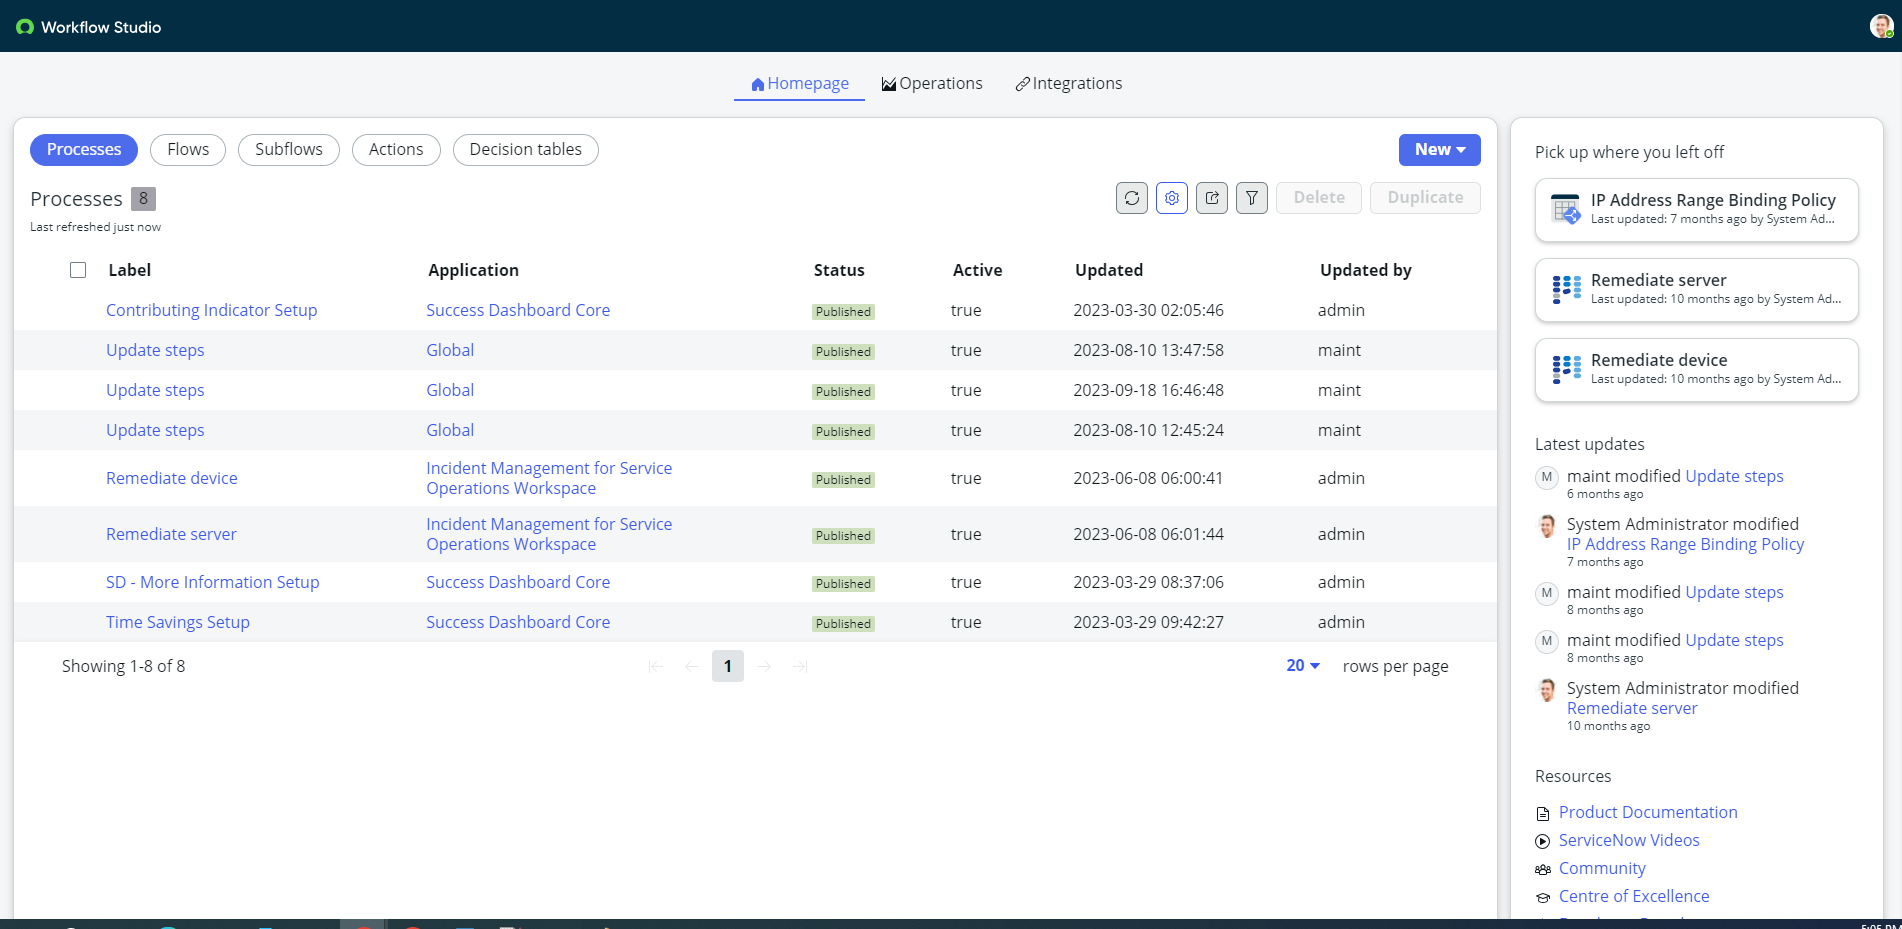Select the Processes filter pill

84,150
